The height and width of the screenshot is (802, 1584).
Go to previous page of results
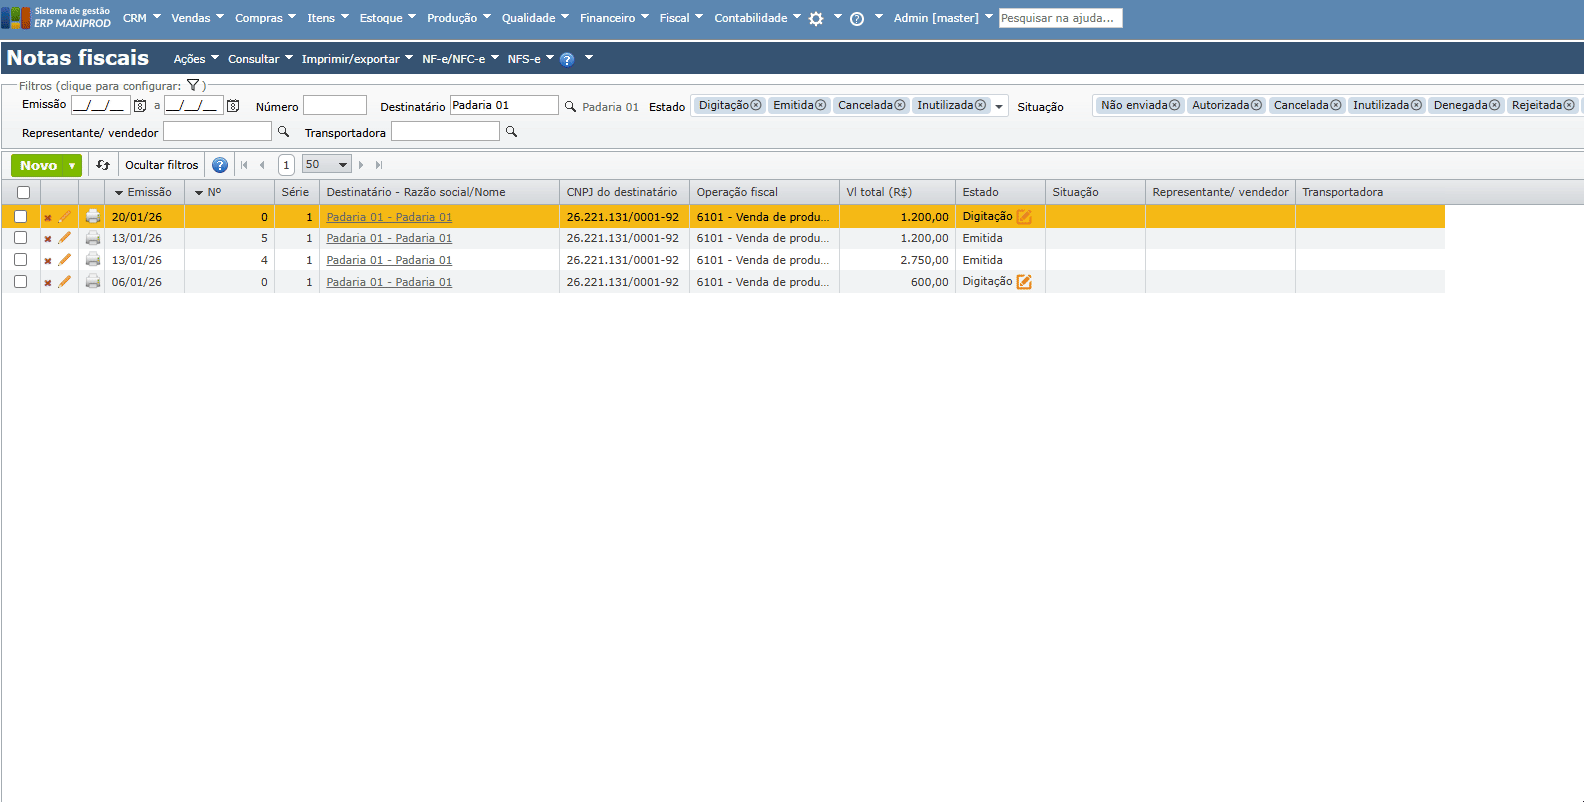coord(262,165)
